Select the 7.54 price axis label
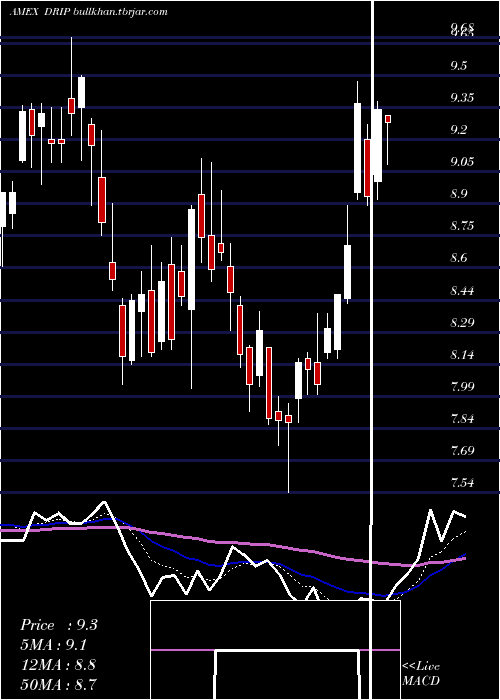 coord(462,483)
